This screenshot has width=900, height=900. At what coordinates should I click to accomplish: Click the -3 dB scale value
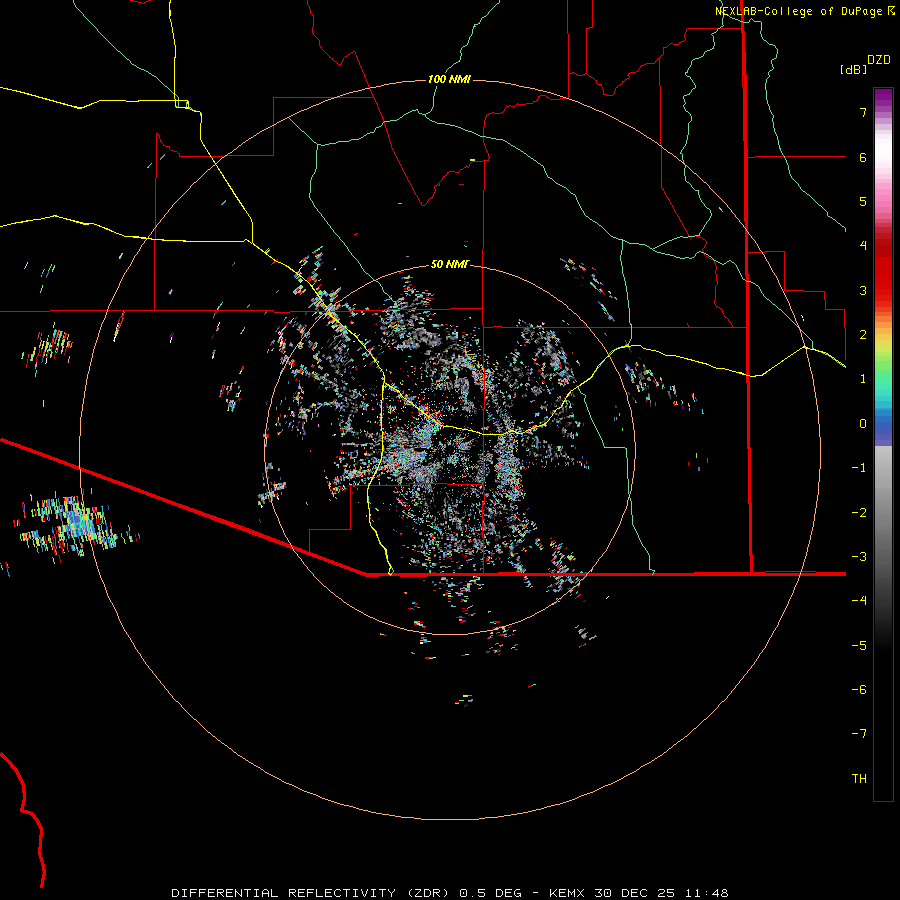[859, 557]
